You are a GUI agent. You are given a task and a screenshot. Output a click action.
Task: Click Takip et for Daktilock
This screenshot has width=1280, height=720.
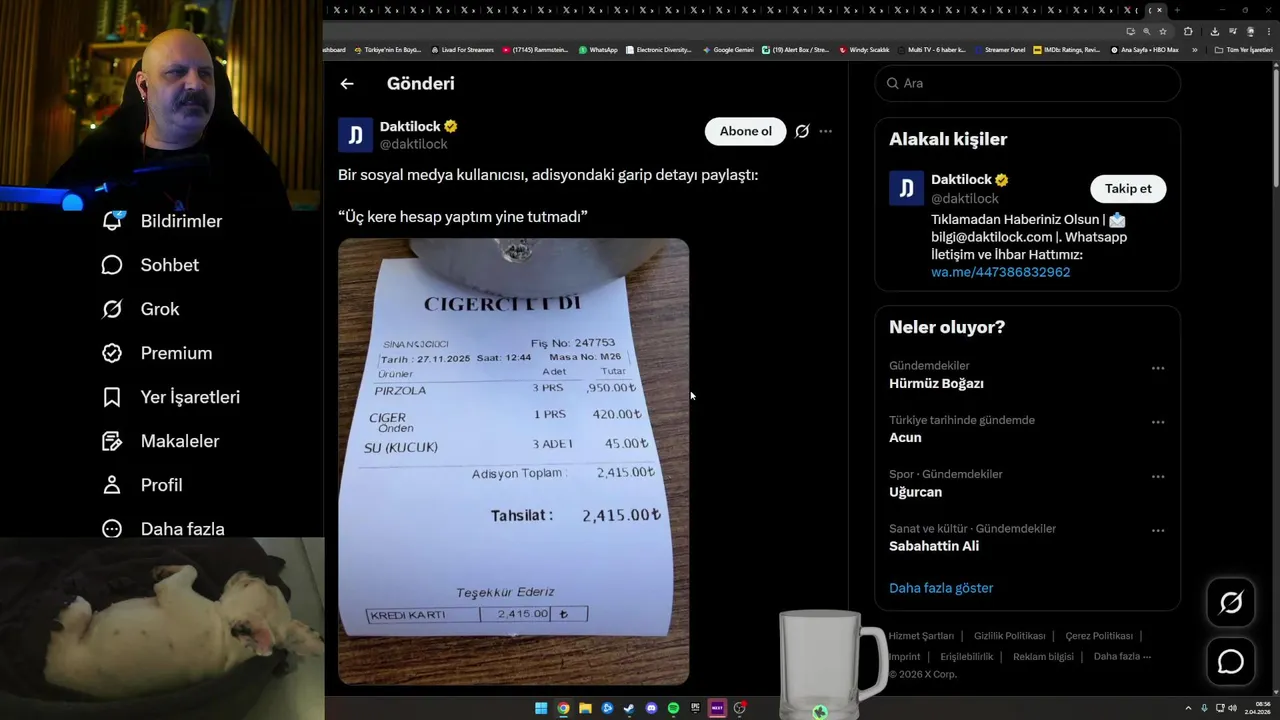1128,188
